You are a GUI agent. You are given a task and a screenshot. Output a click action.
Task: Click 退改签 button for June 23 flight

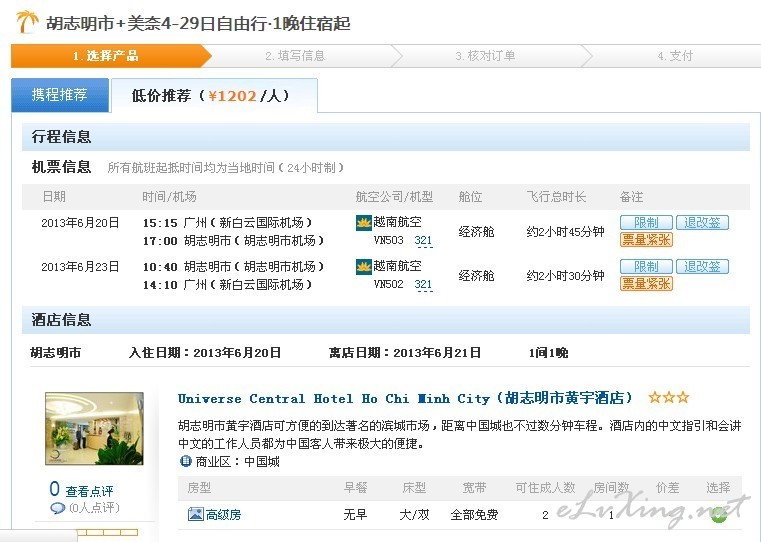pos(702,266)
